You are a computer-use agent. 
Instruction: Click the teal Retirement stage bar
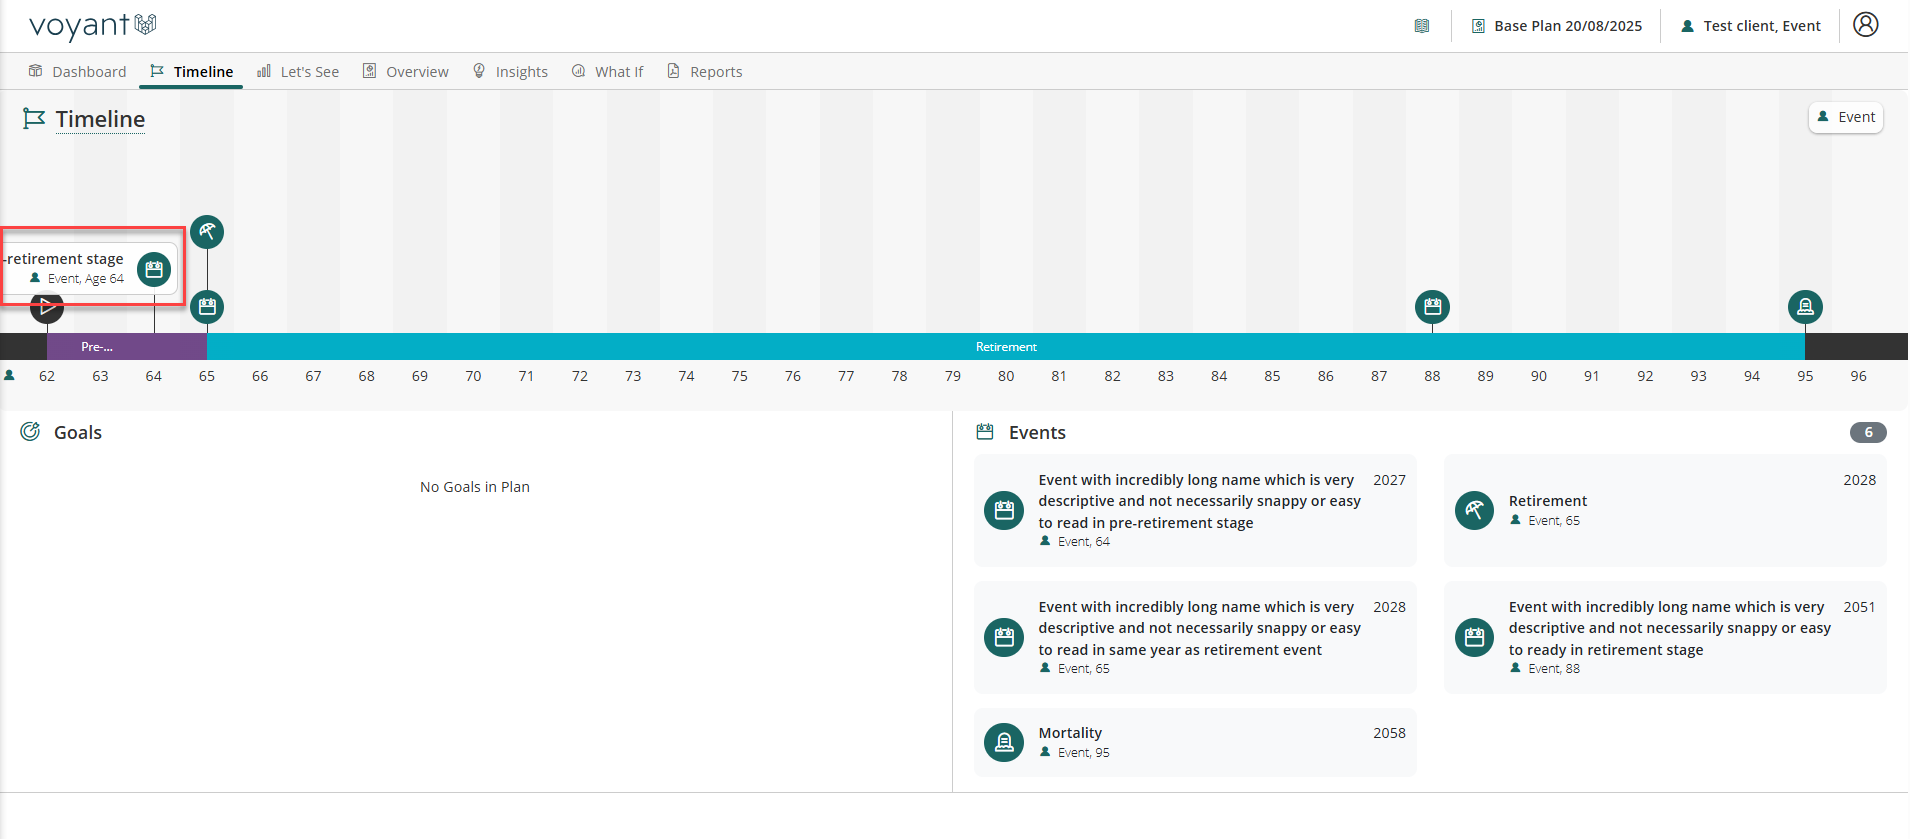tap(1005, 347)
